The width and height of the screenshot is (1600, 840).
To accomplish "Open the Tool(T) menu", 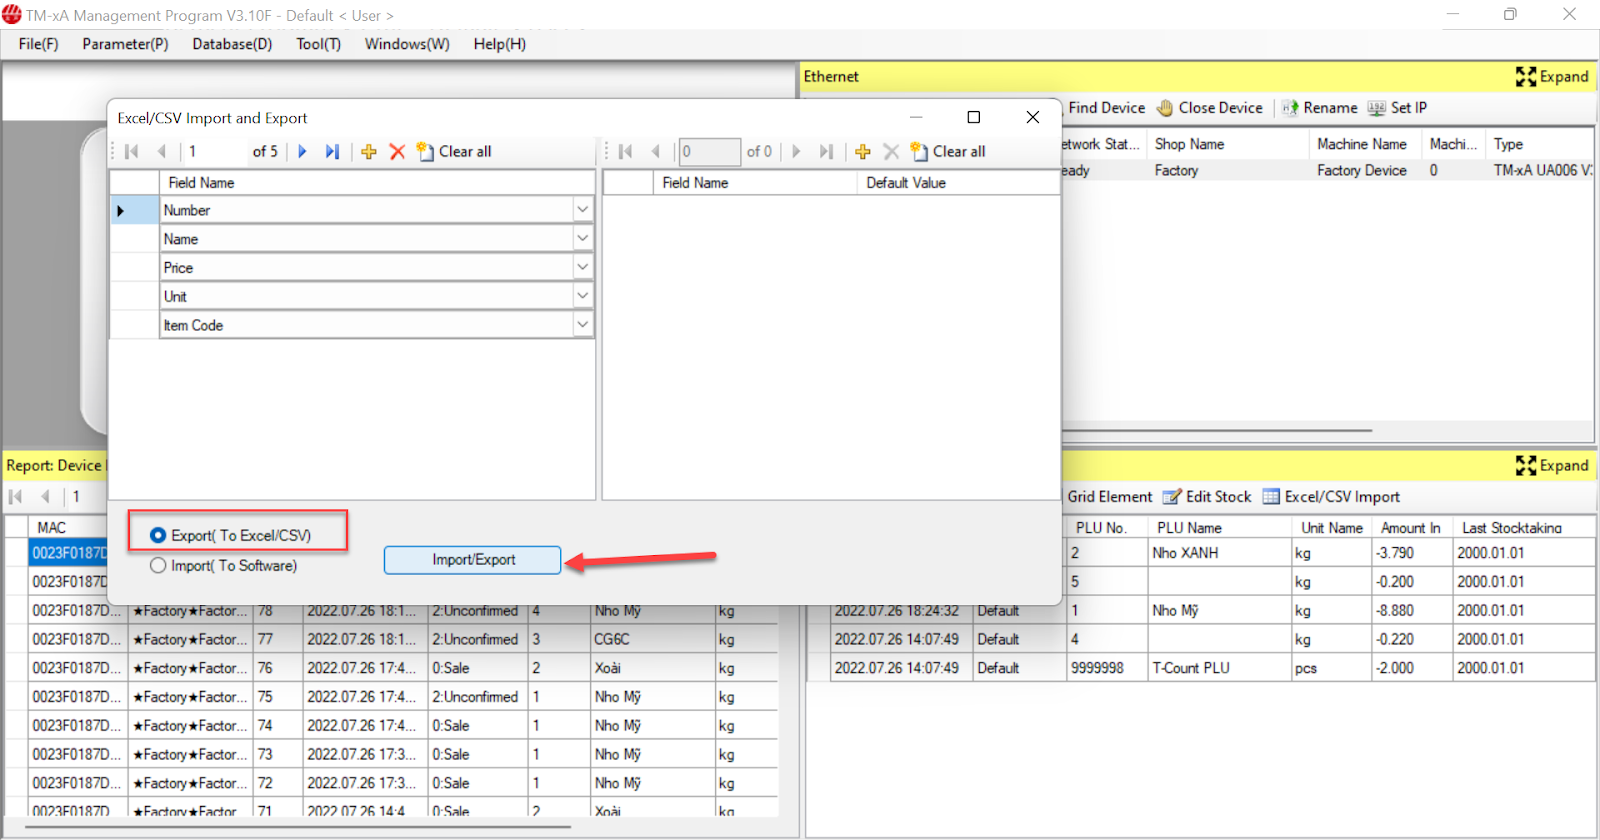I will click(318, 44).
